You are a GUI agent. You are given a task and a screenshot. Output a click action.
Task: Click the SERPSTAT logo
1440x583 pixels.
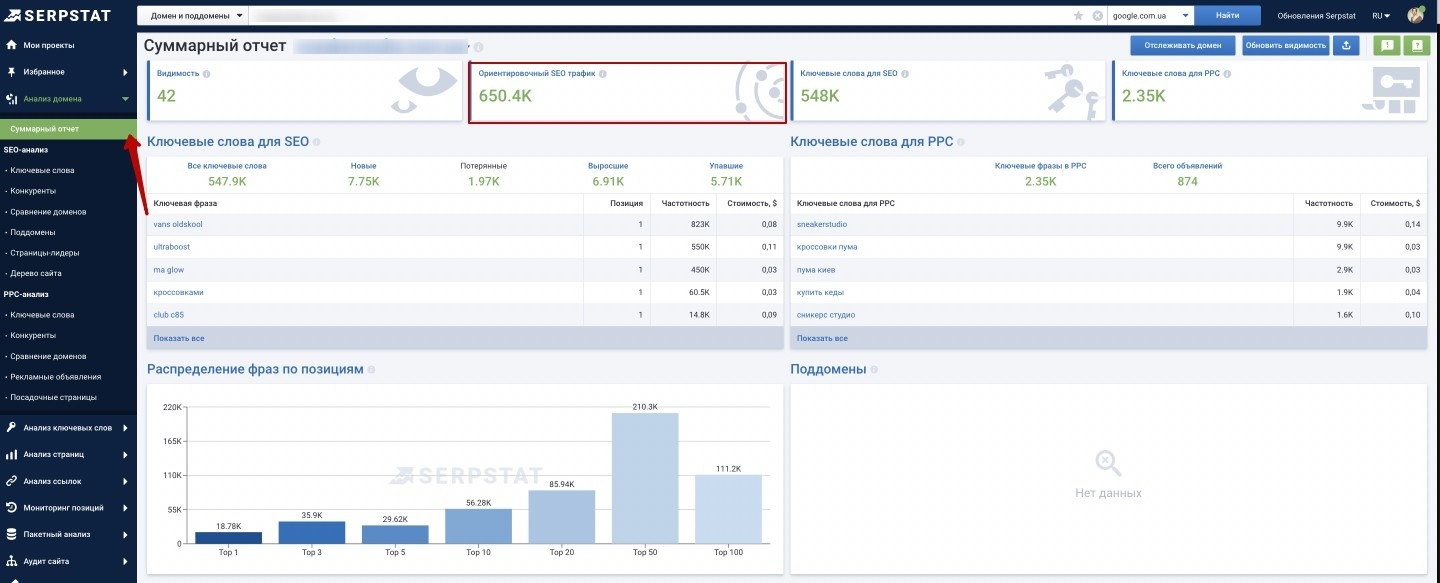(56, 15)
